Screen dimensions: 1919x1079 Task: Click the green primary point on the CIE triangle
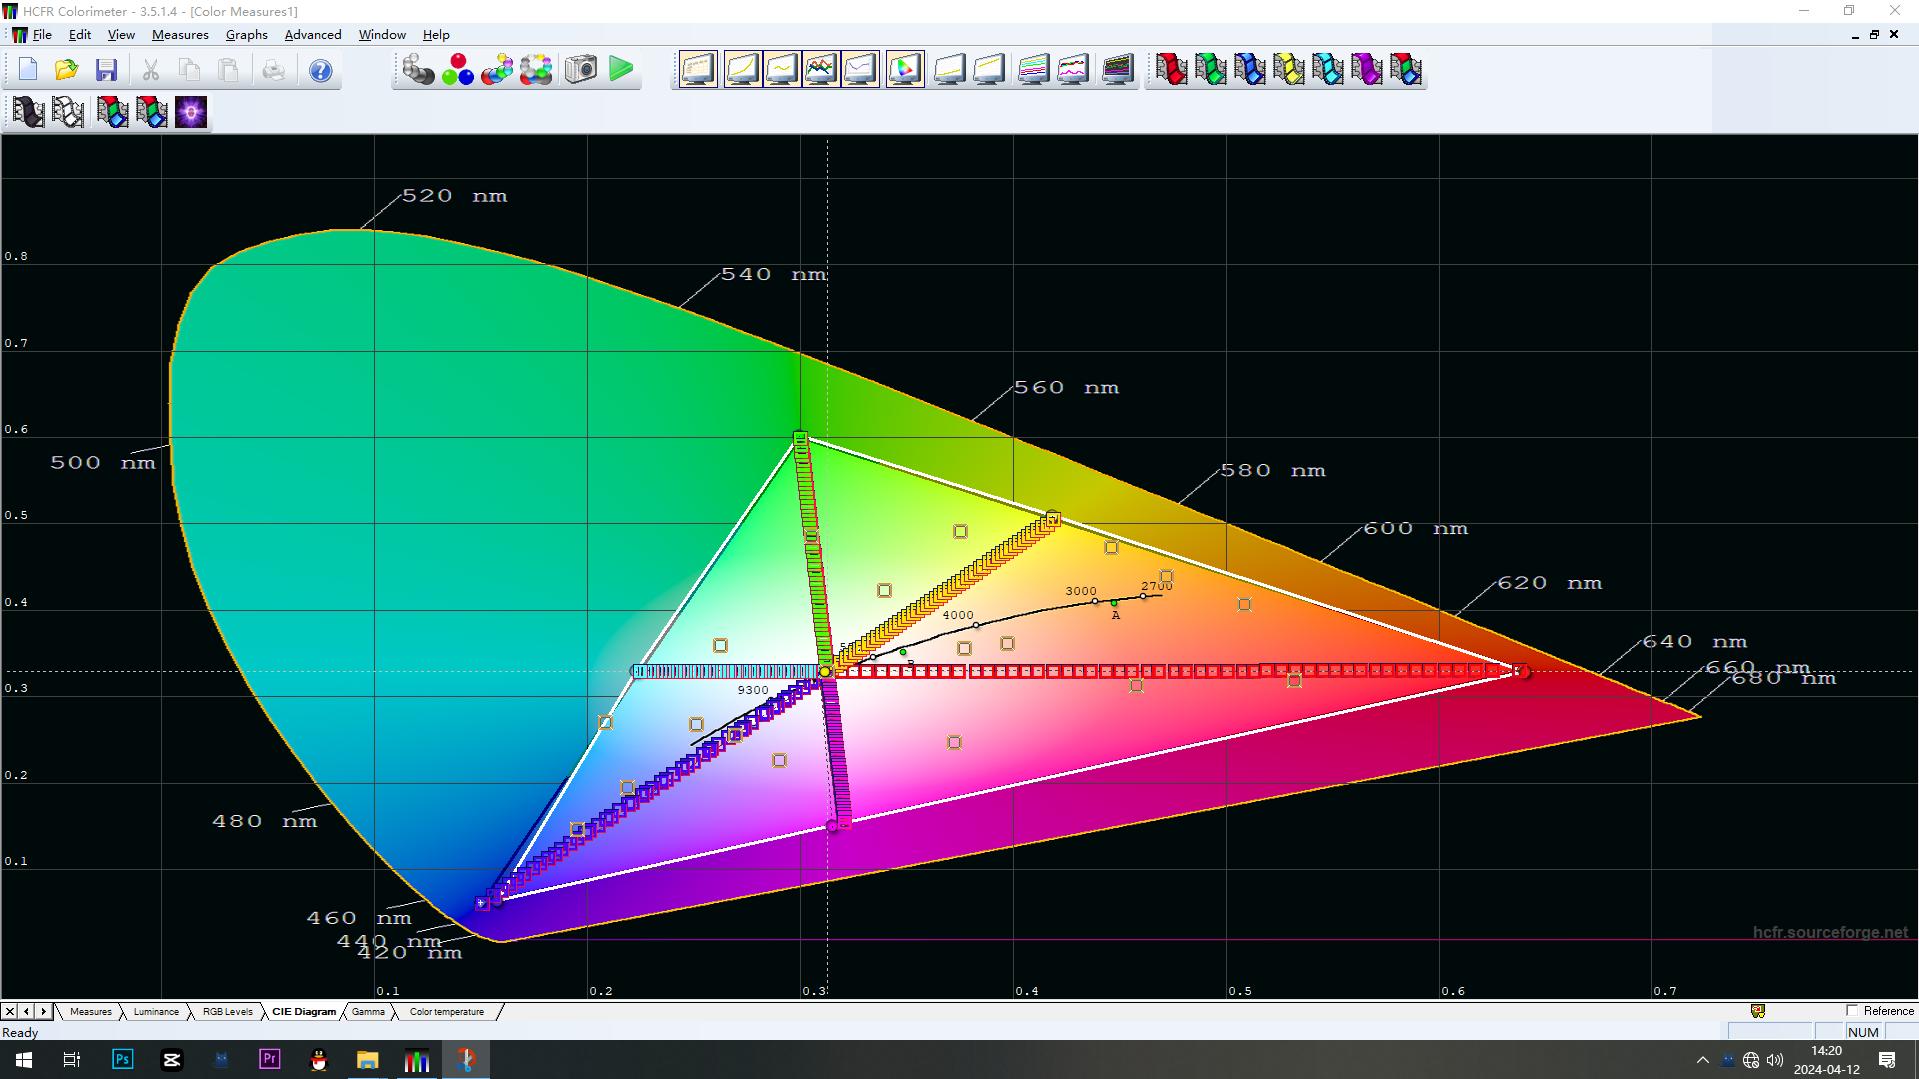click(x=800, y=438)
